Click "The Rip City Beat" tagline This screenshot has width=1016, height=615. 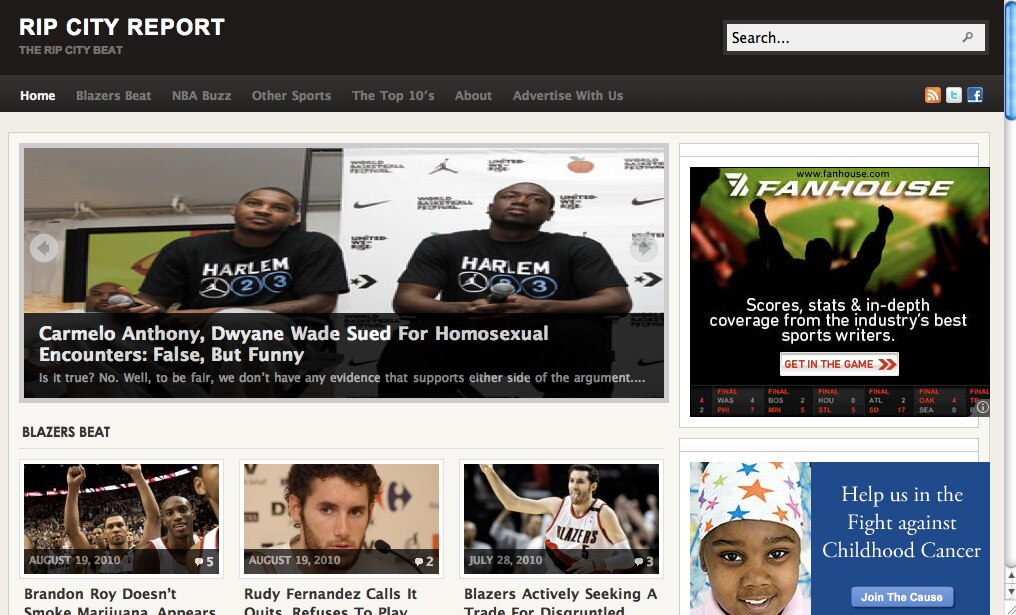[71, 50]
